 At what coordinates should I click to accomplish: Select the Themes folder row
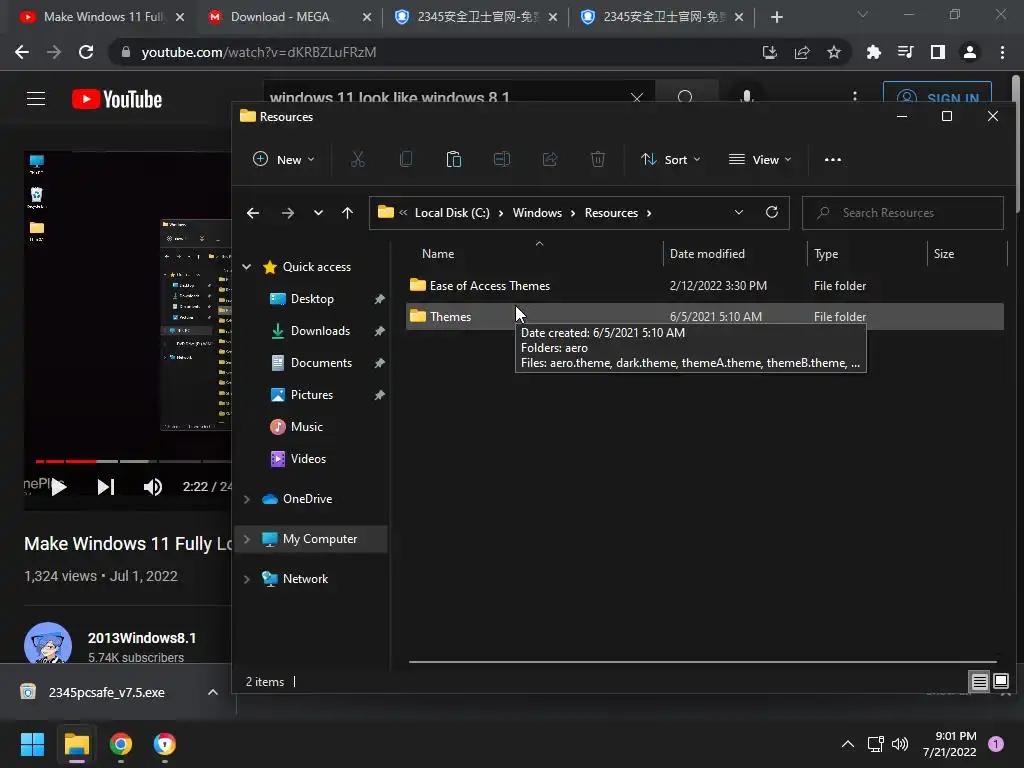pos(705,316)
